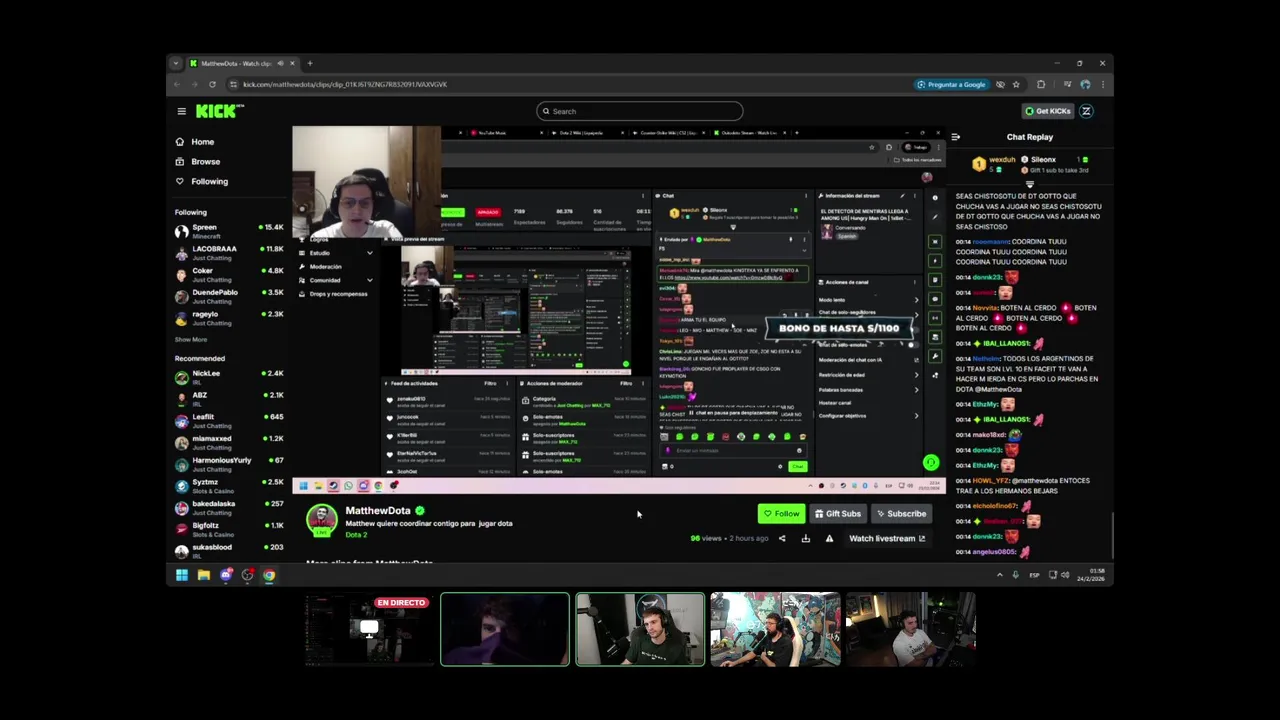Open the Bigfoltz recommended channel
This screenshot has height=720, width=1280.
pyautogui.click(x=229, y=529)
